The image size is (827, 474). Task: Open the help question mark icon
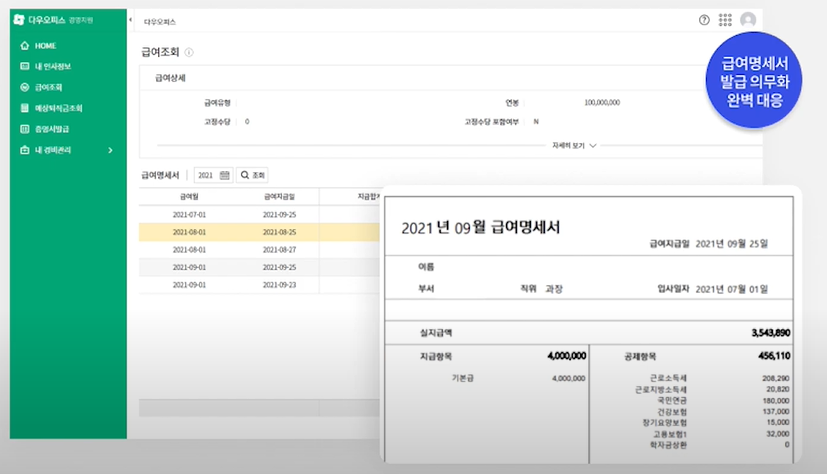click(704, 20)
